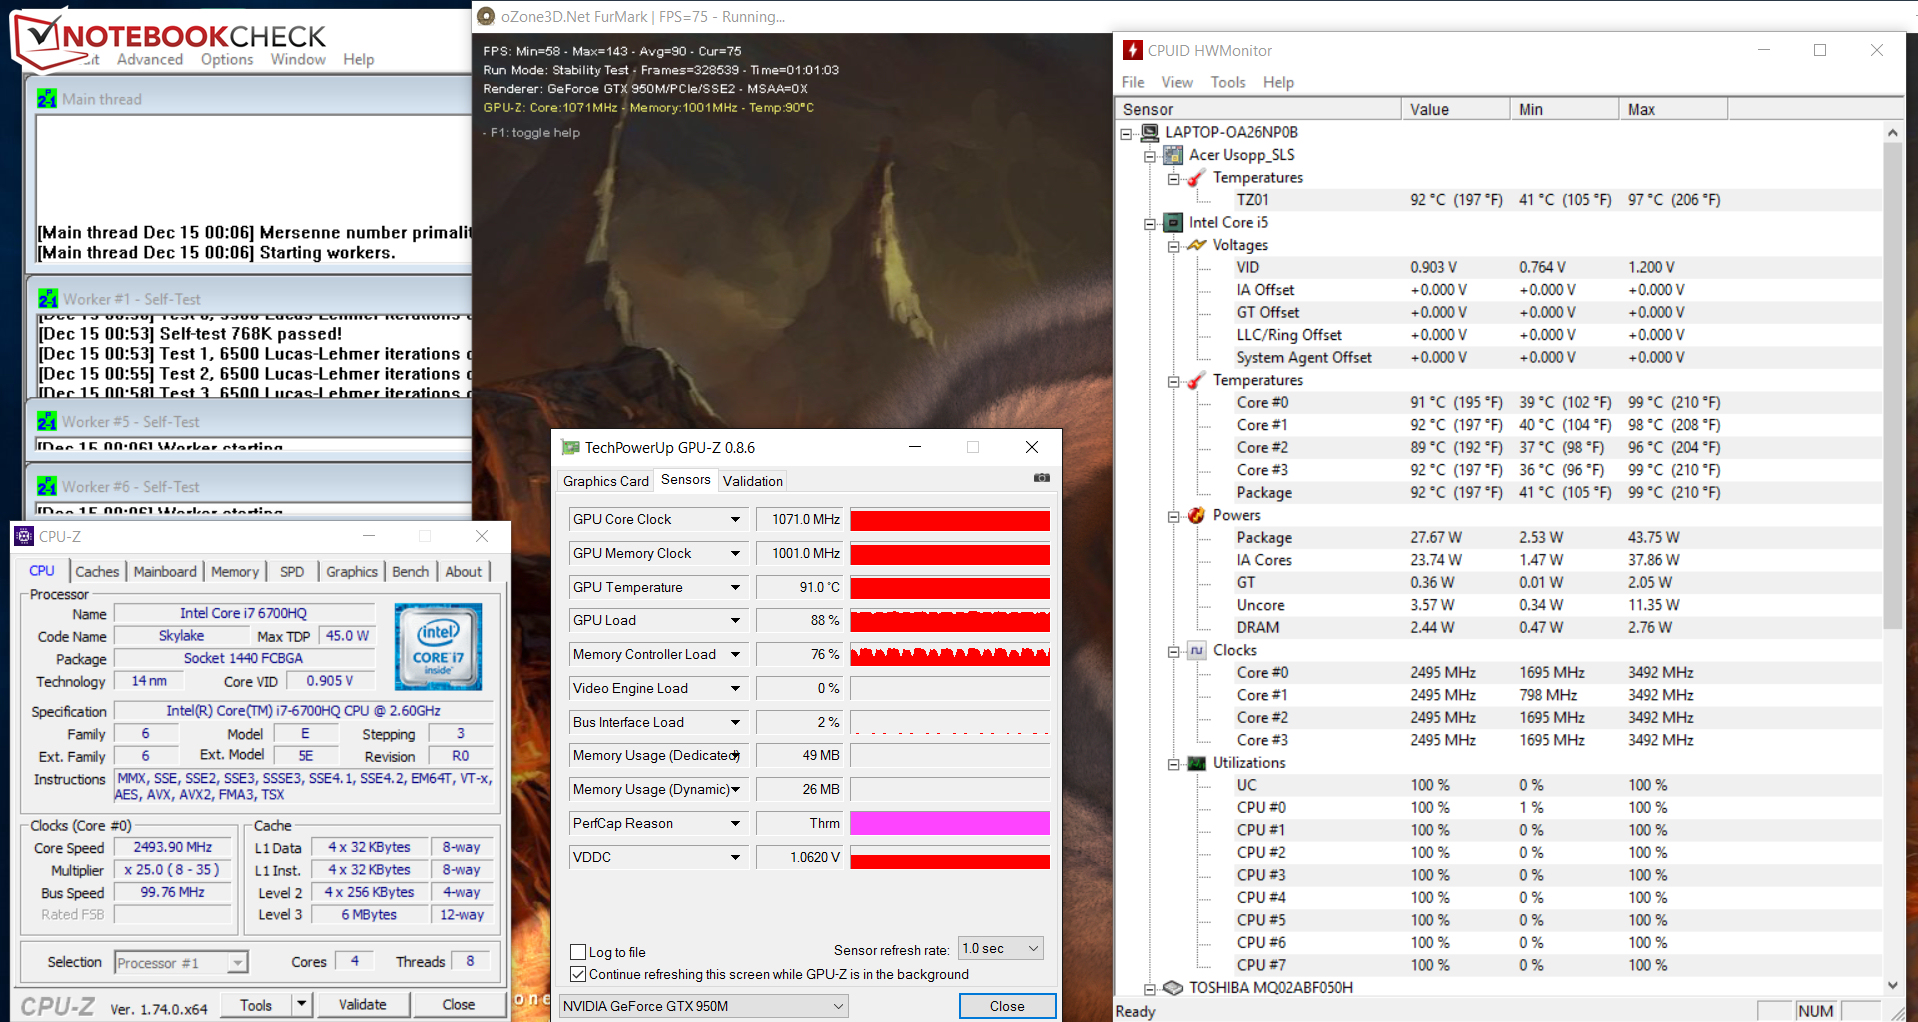The width and height of the screenshot is (1918, 1022).
Task: Click the Sensor column header in HWMonitor
Action: (x=1258, y=109)
